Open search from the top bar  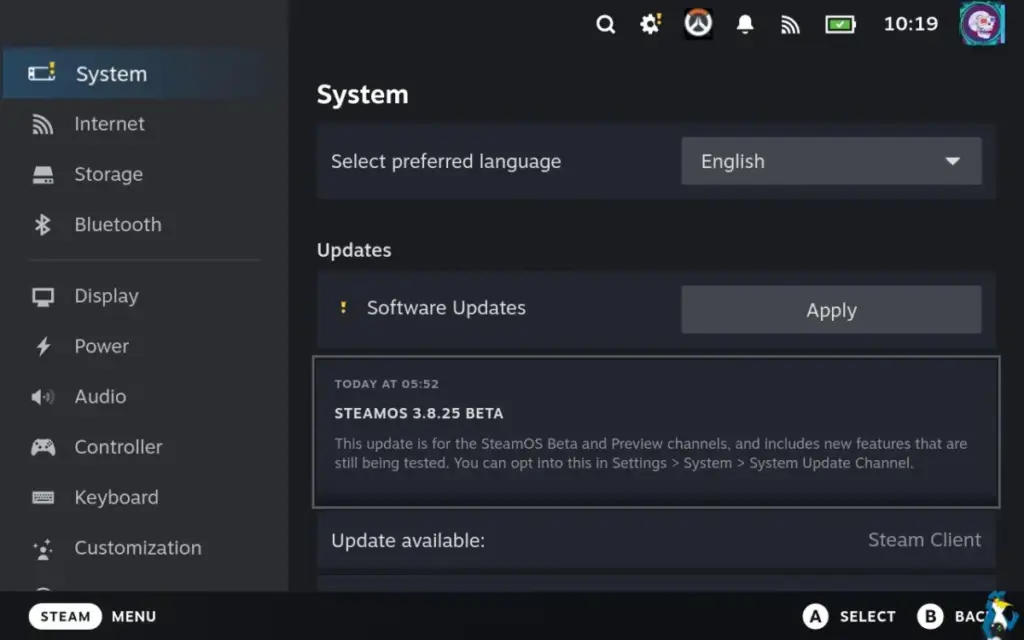click(605, 25)
